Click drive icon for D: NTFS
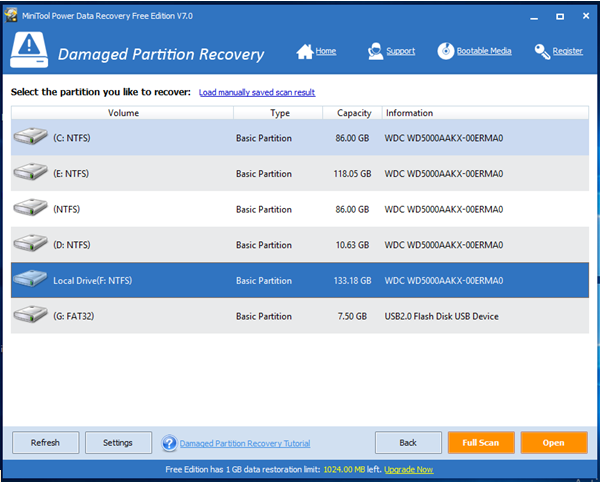Image resolution: width=600 pixels, height=482 pixels. (x=31, y=243)
